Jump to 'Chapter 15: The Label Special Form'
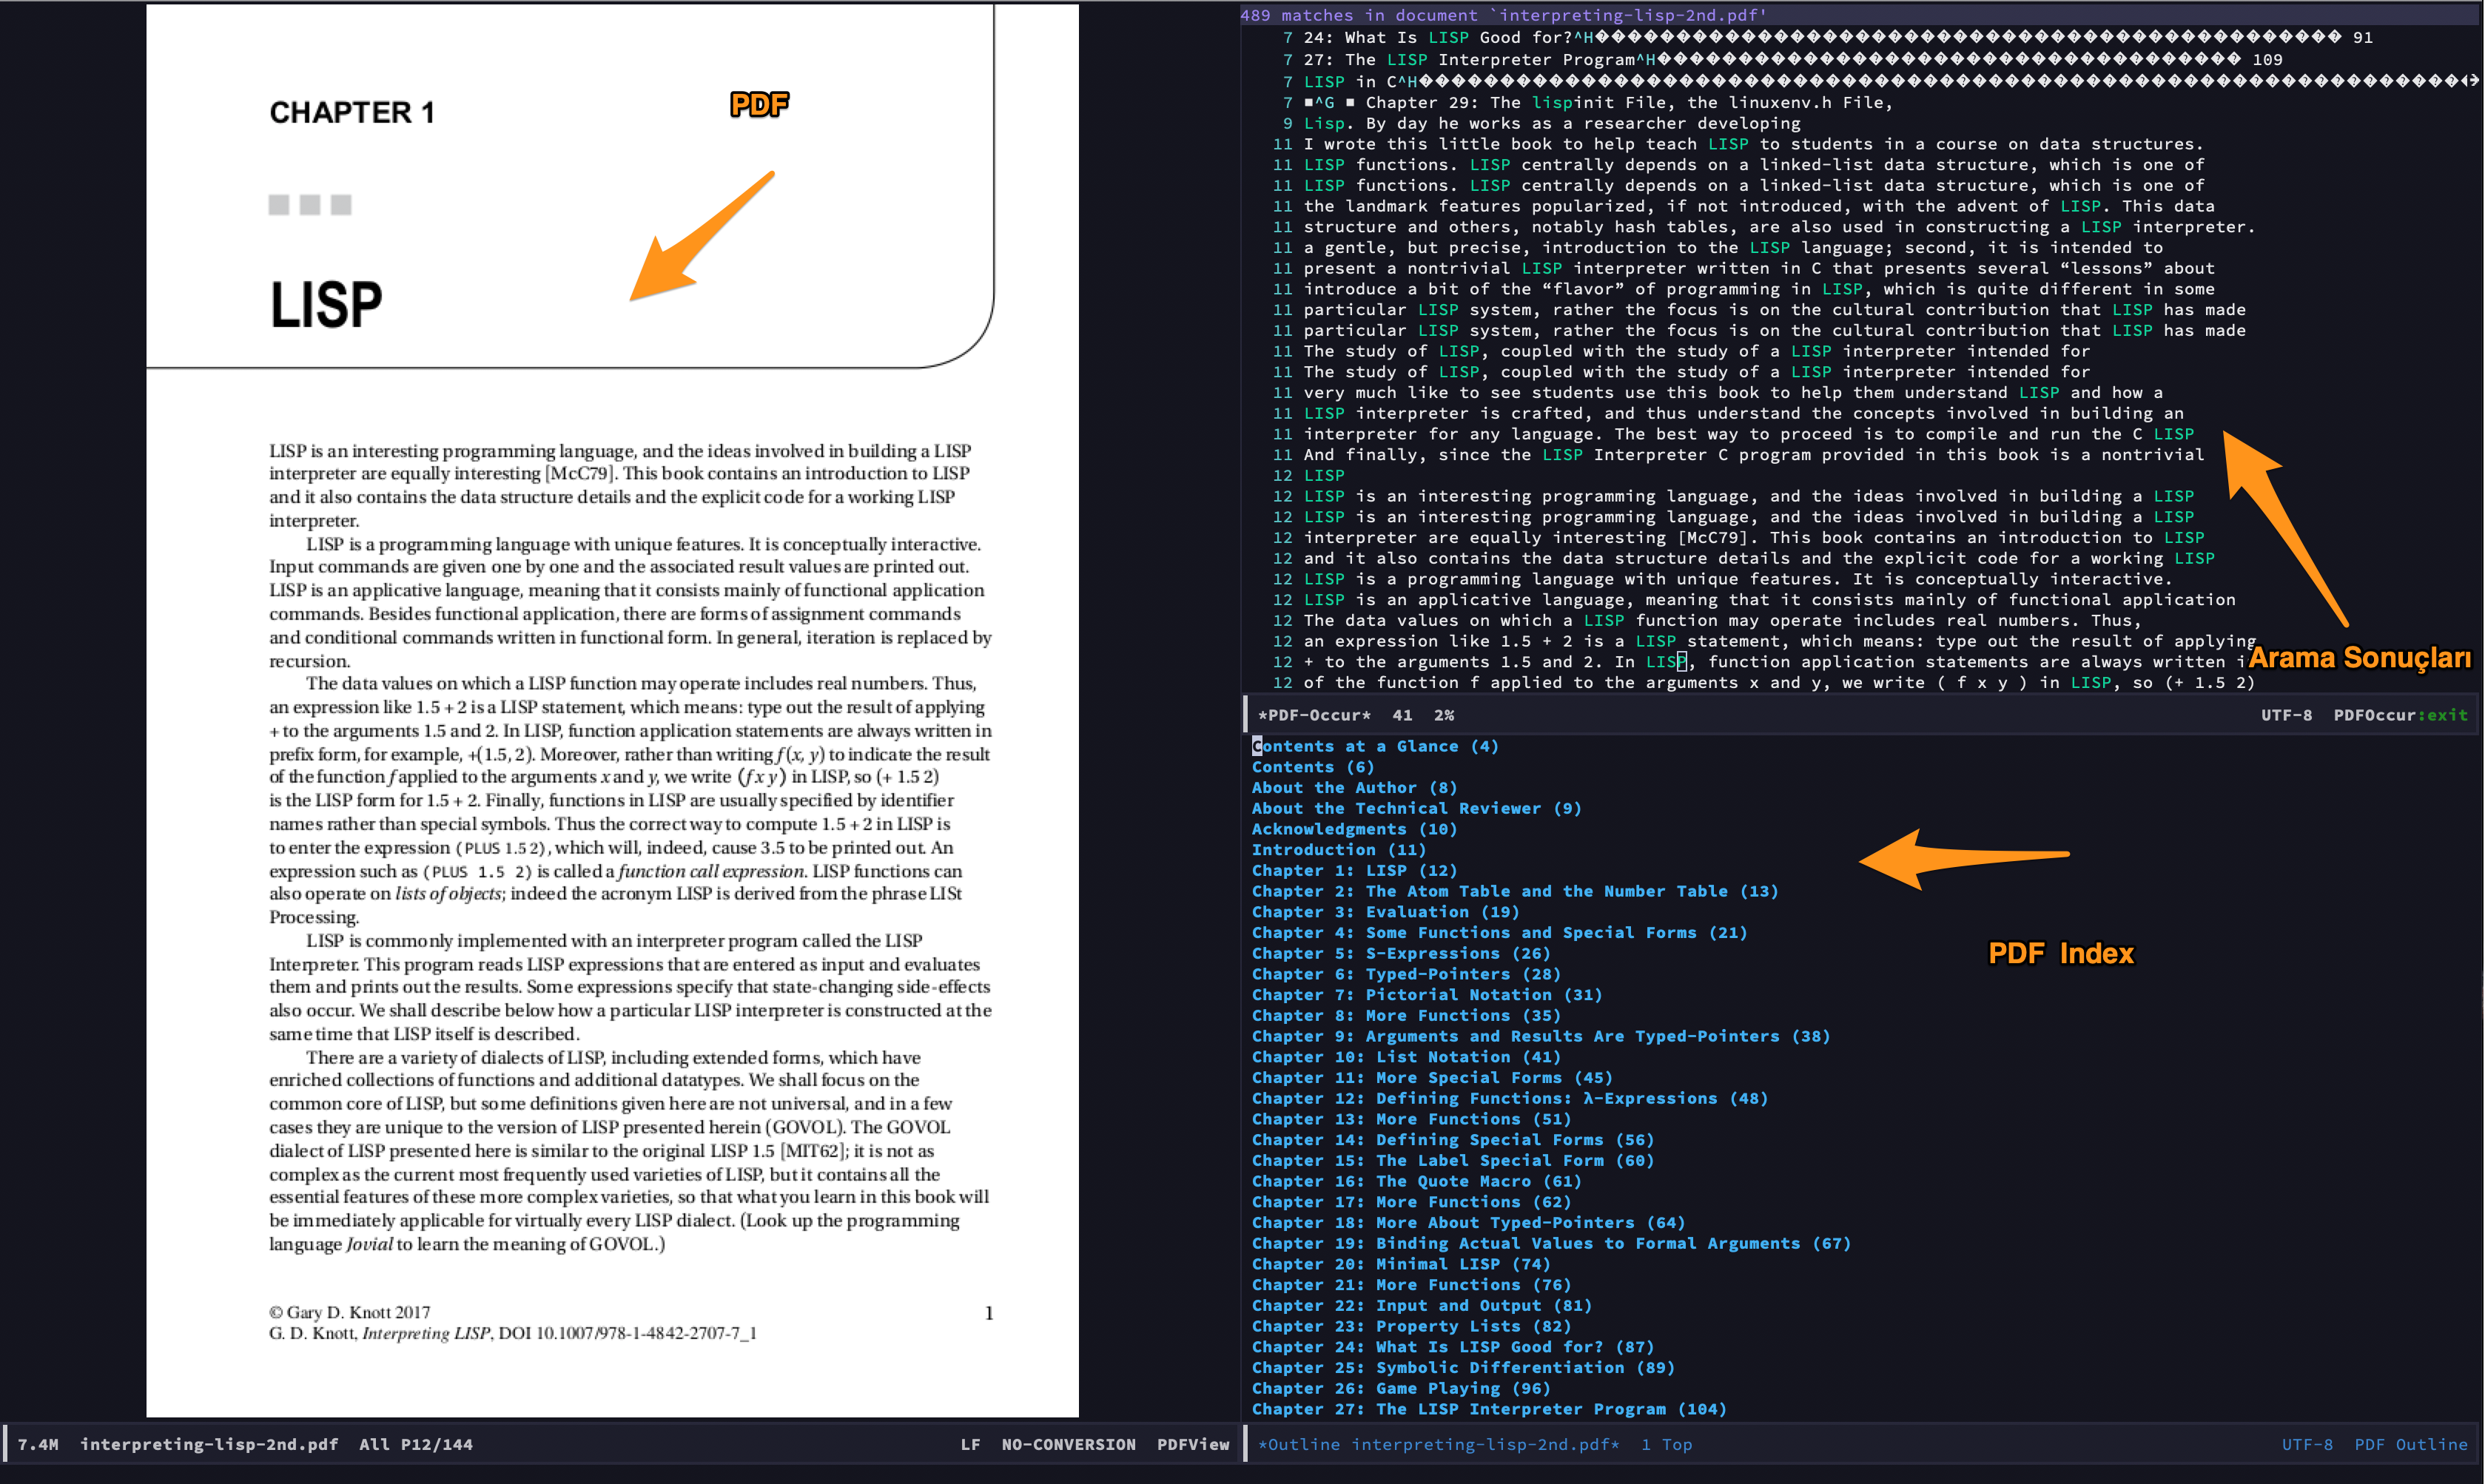2485x1484 pixels. [x=1453, y=1161]
